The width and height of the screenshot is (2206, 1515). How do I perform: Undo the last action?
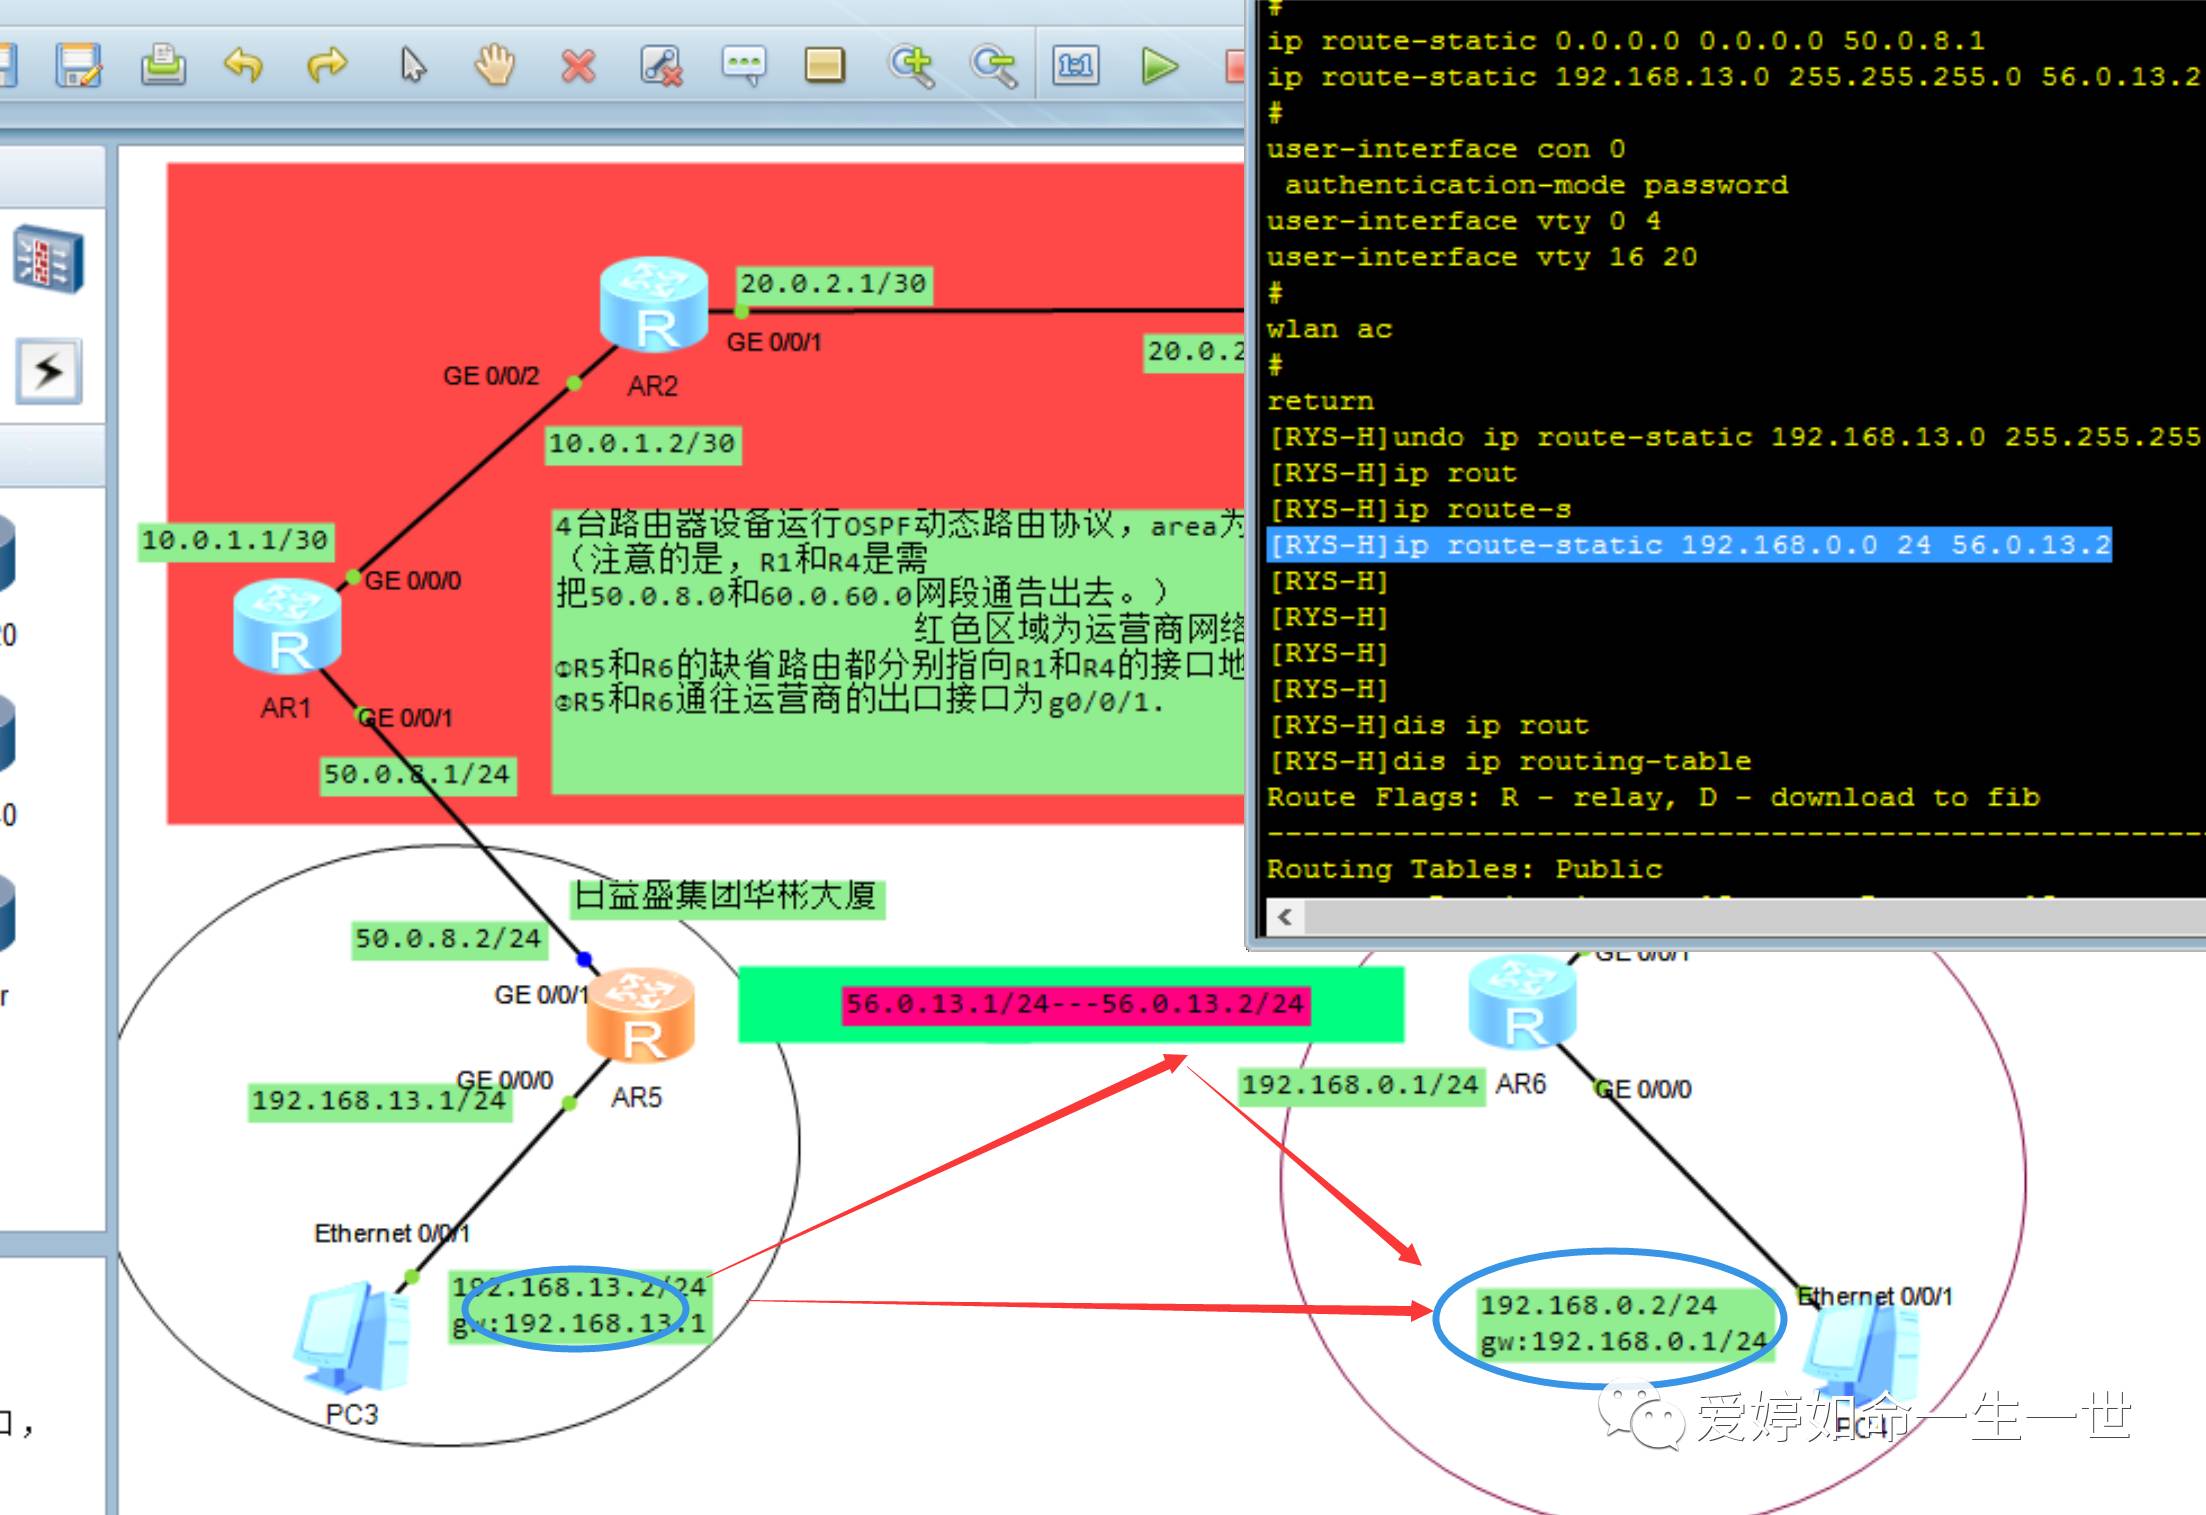coord(243,66)
